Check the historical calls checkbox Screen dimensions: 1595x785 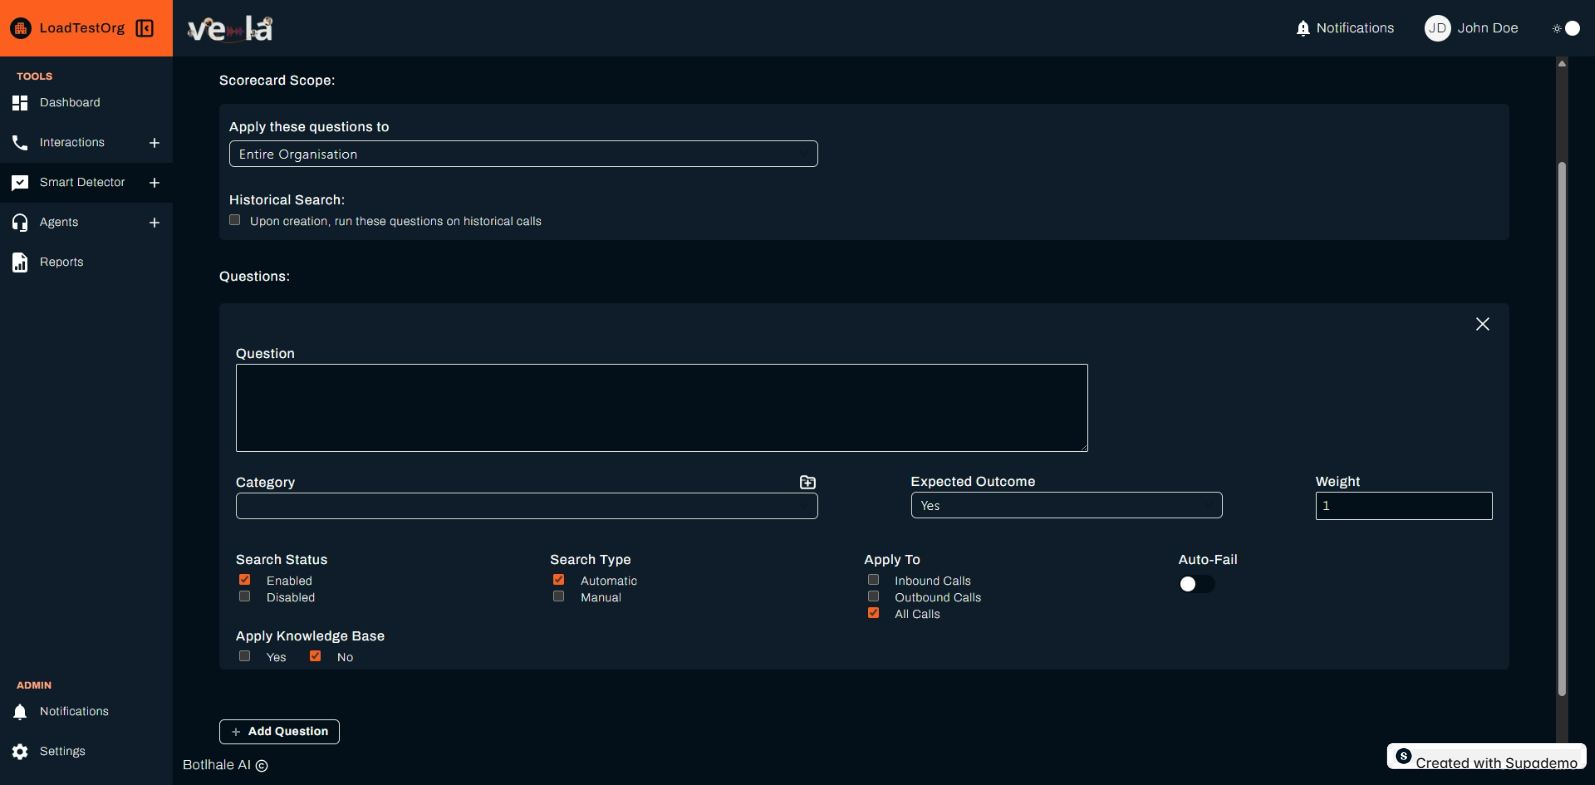[x=235, y=220]
